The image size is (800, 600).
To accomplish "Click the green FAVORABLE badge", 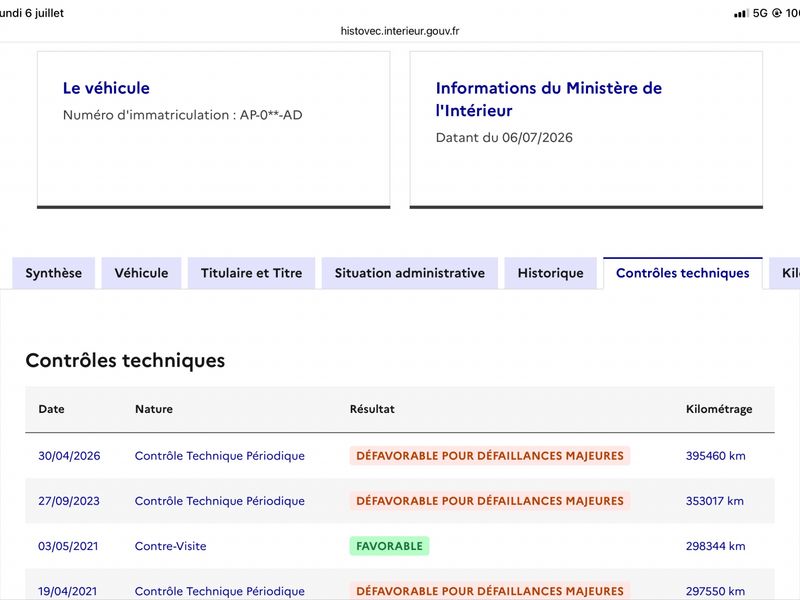I will 389,546.
